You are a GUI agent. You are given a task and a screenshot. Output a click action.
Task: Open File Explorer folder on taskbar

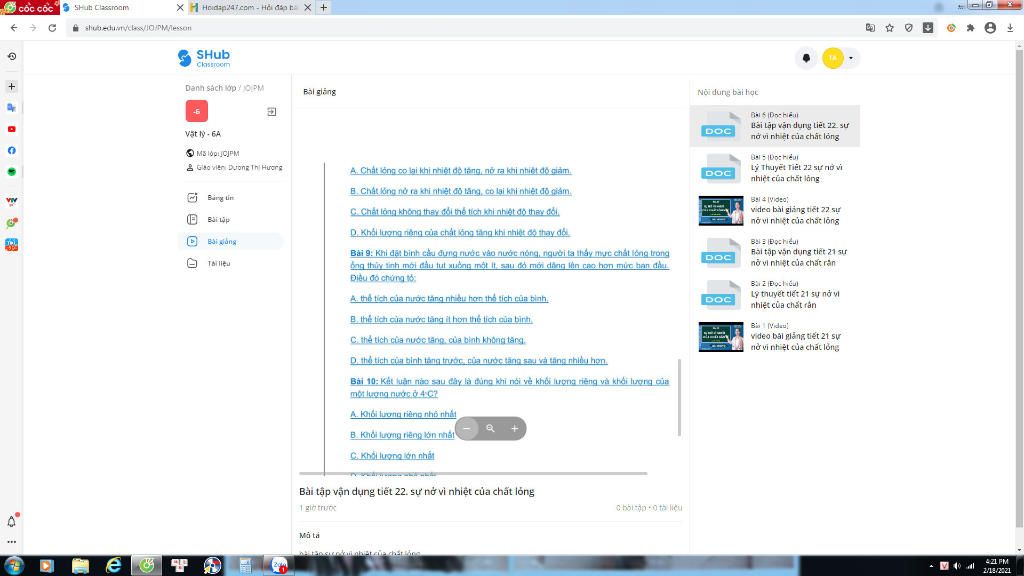click(80, 566)
